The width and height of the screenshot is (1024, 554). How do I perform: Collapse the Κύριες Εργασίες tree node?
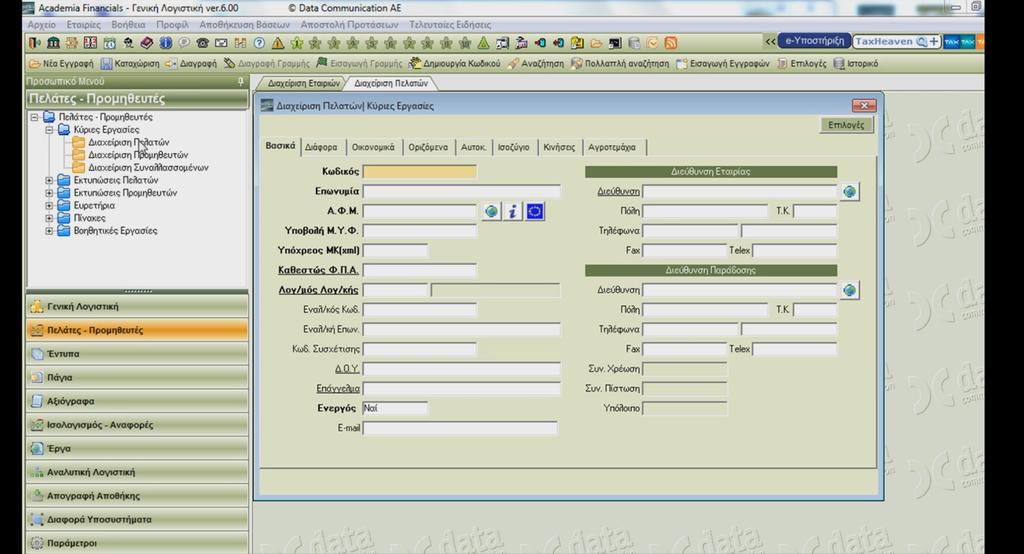tap(49, 129)
